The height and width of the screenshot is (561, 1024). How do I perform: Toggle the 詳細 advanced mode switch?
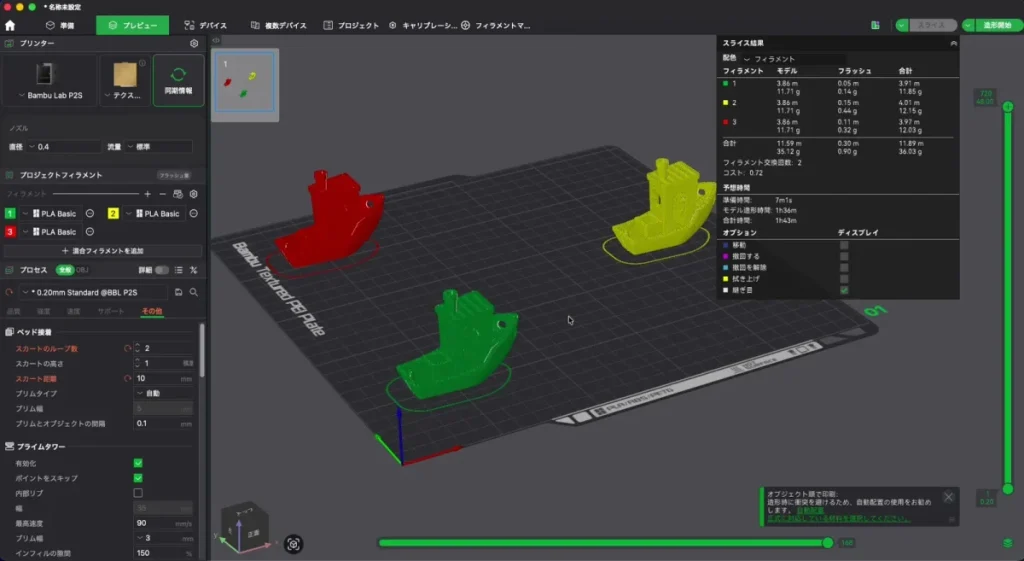[161, 270]
